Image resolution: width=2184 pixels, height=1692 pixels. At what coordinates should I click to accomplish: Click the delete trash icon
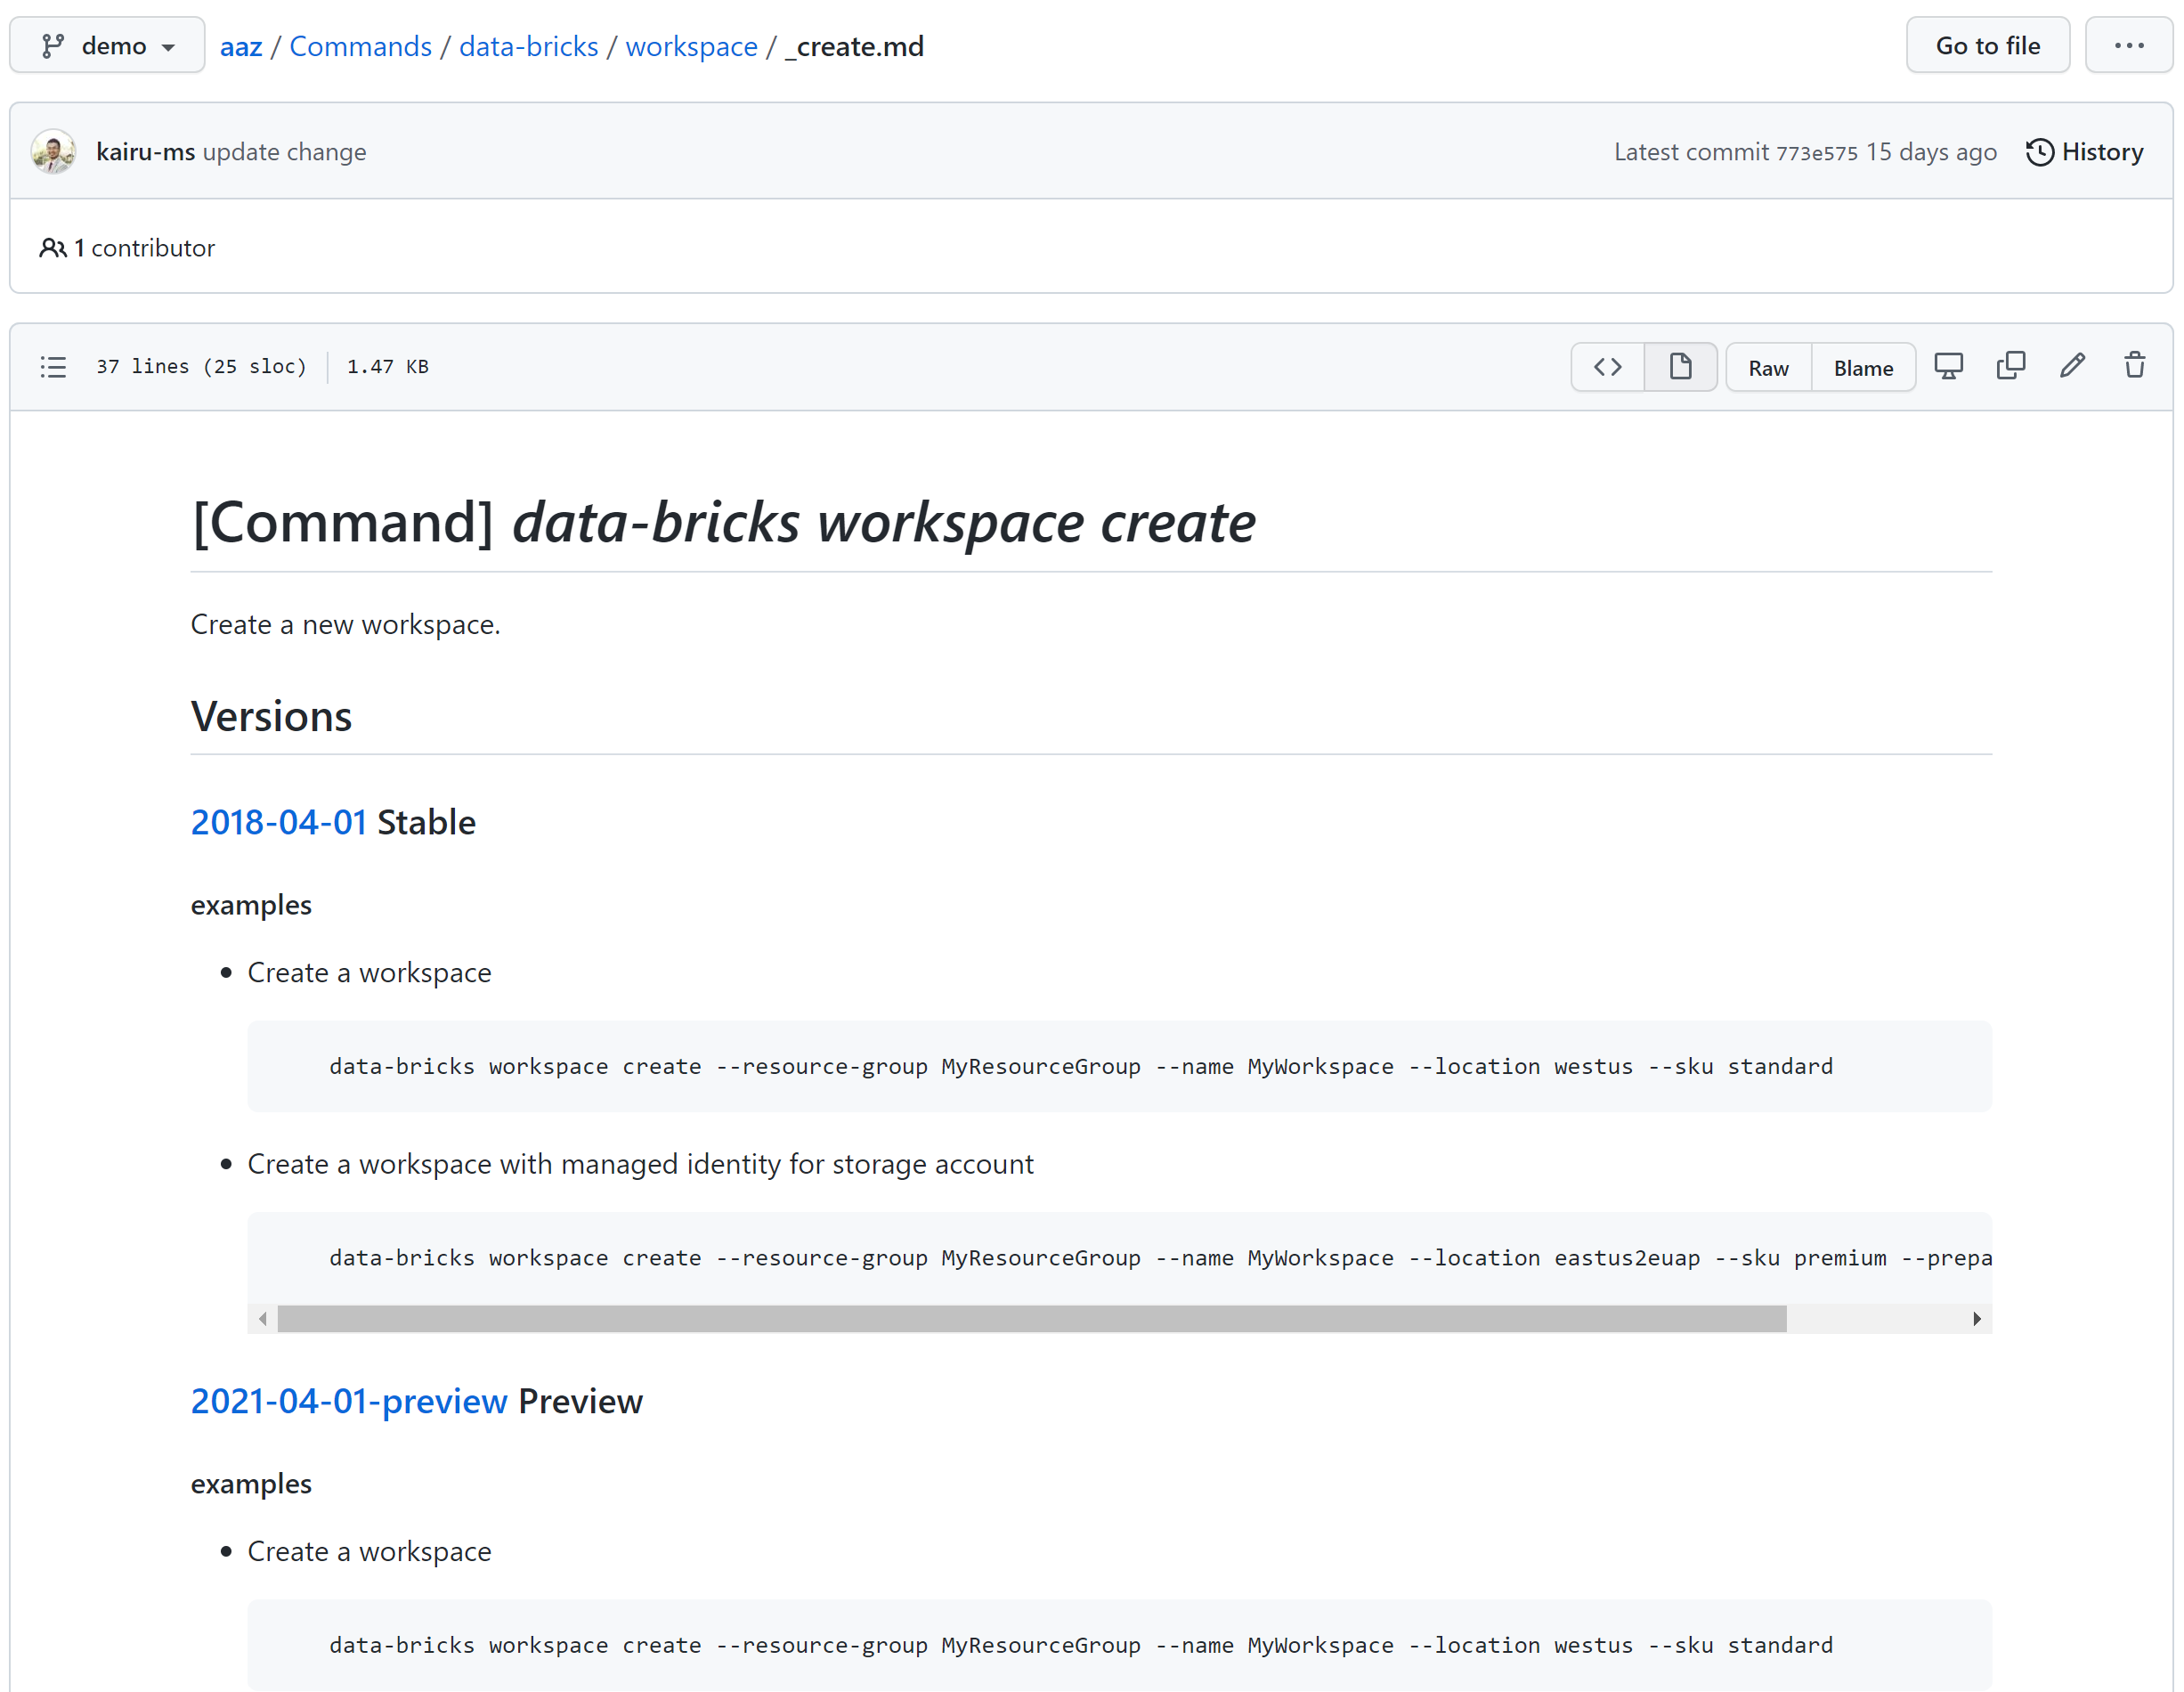click(x=2134, y=365)
